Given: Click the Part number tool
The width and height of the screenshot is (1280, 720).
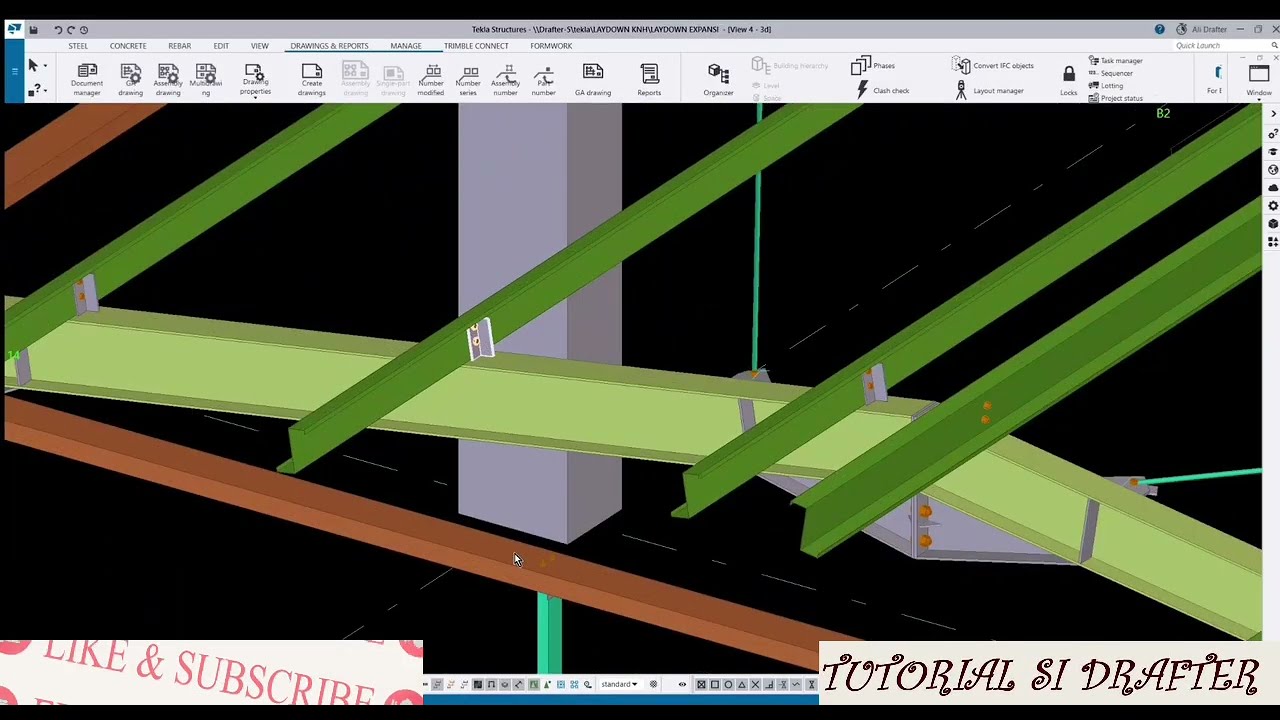Looking at the screenshot, I should click(543, 80).
